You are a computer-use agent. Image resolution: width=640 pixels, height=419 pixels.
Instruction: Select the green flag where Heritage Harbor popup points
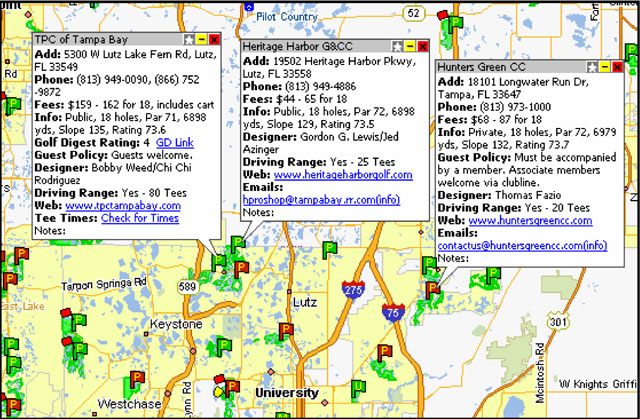(238, 244)
